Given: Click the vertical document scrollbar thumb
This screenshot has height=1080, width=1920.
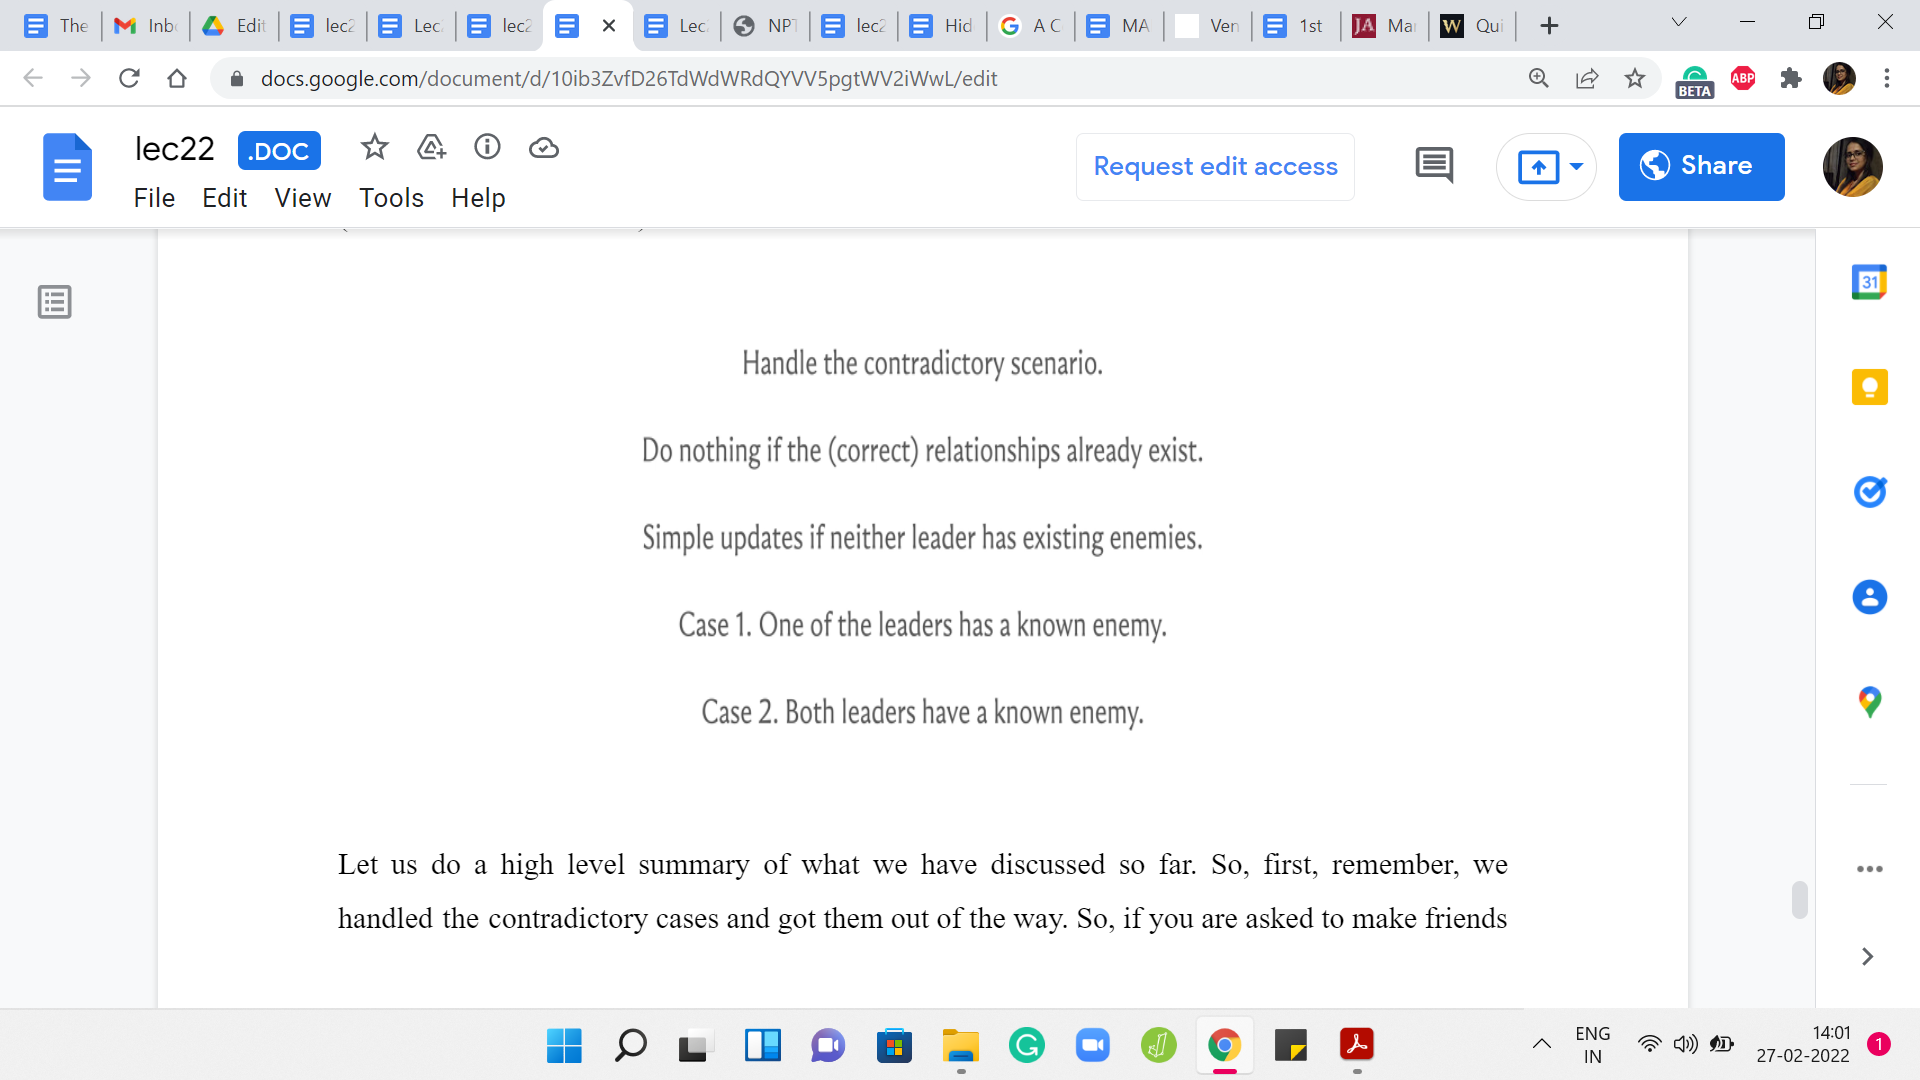Looking at the screenshot, I should coord(1799,899).
